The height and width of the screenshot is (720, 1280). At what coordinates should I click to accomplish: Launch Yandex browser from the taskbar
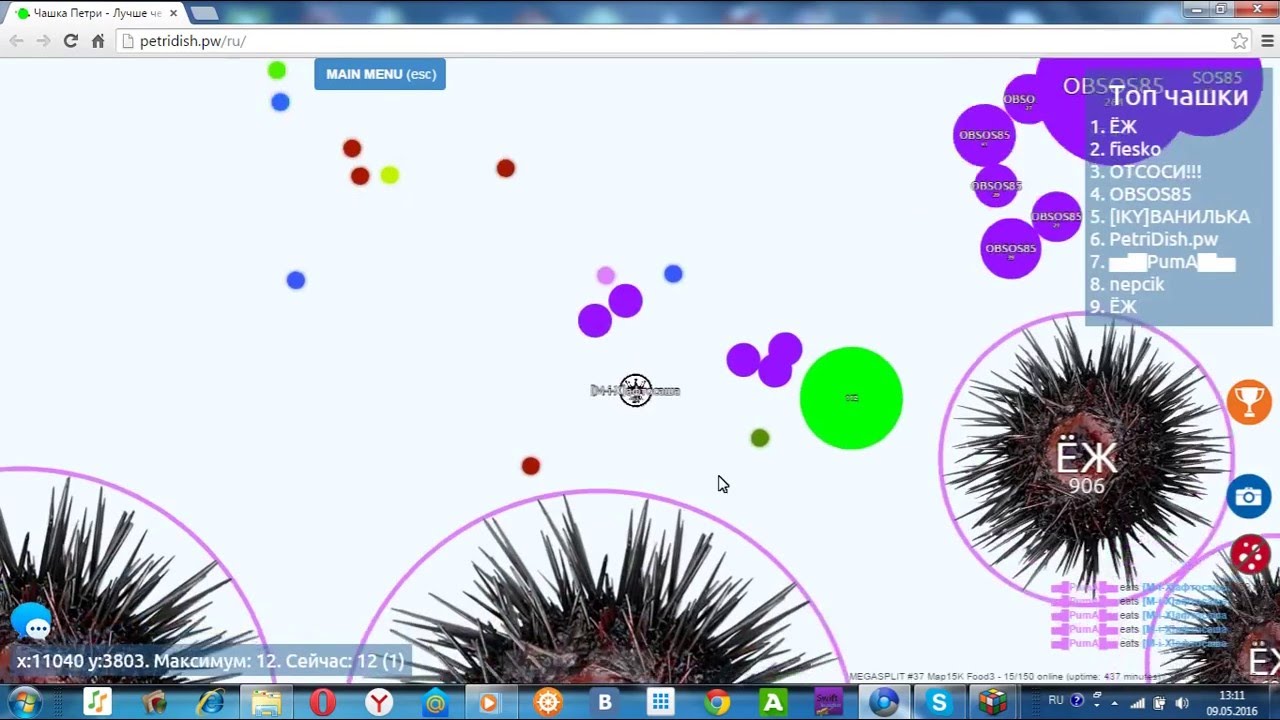[x=379, y=702]
